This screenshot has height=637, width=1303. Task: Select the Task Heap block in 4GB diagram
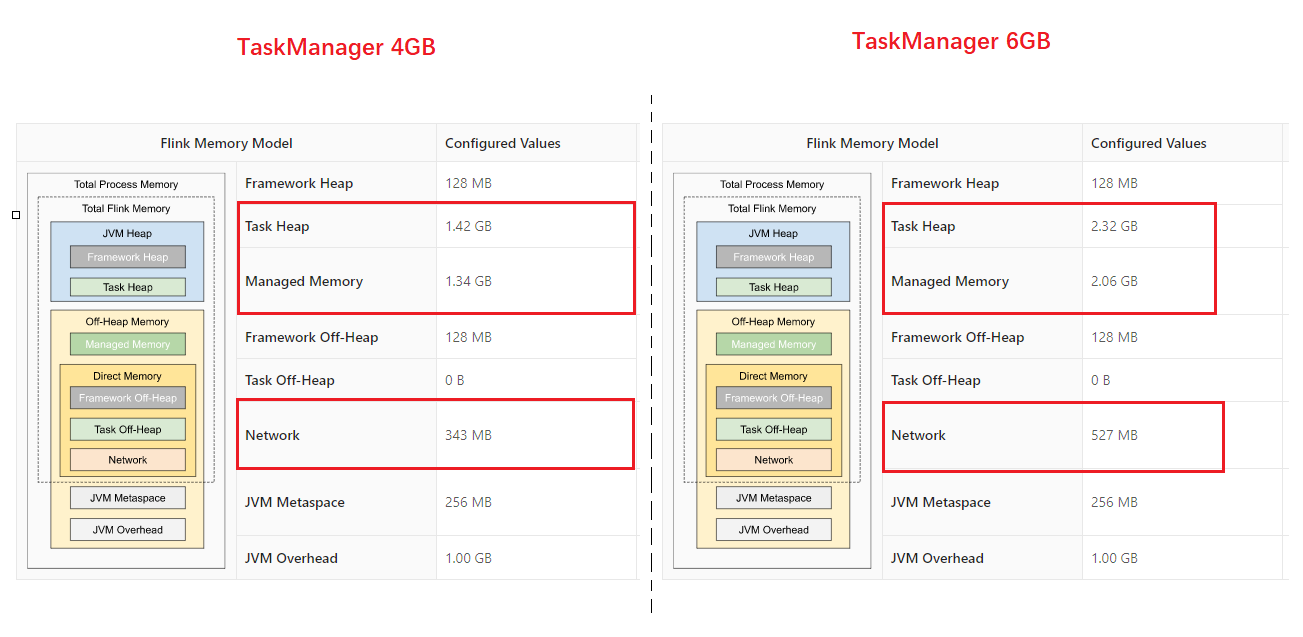coord(127,287)
